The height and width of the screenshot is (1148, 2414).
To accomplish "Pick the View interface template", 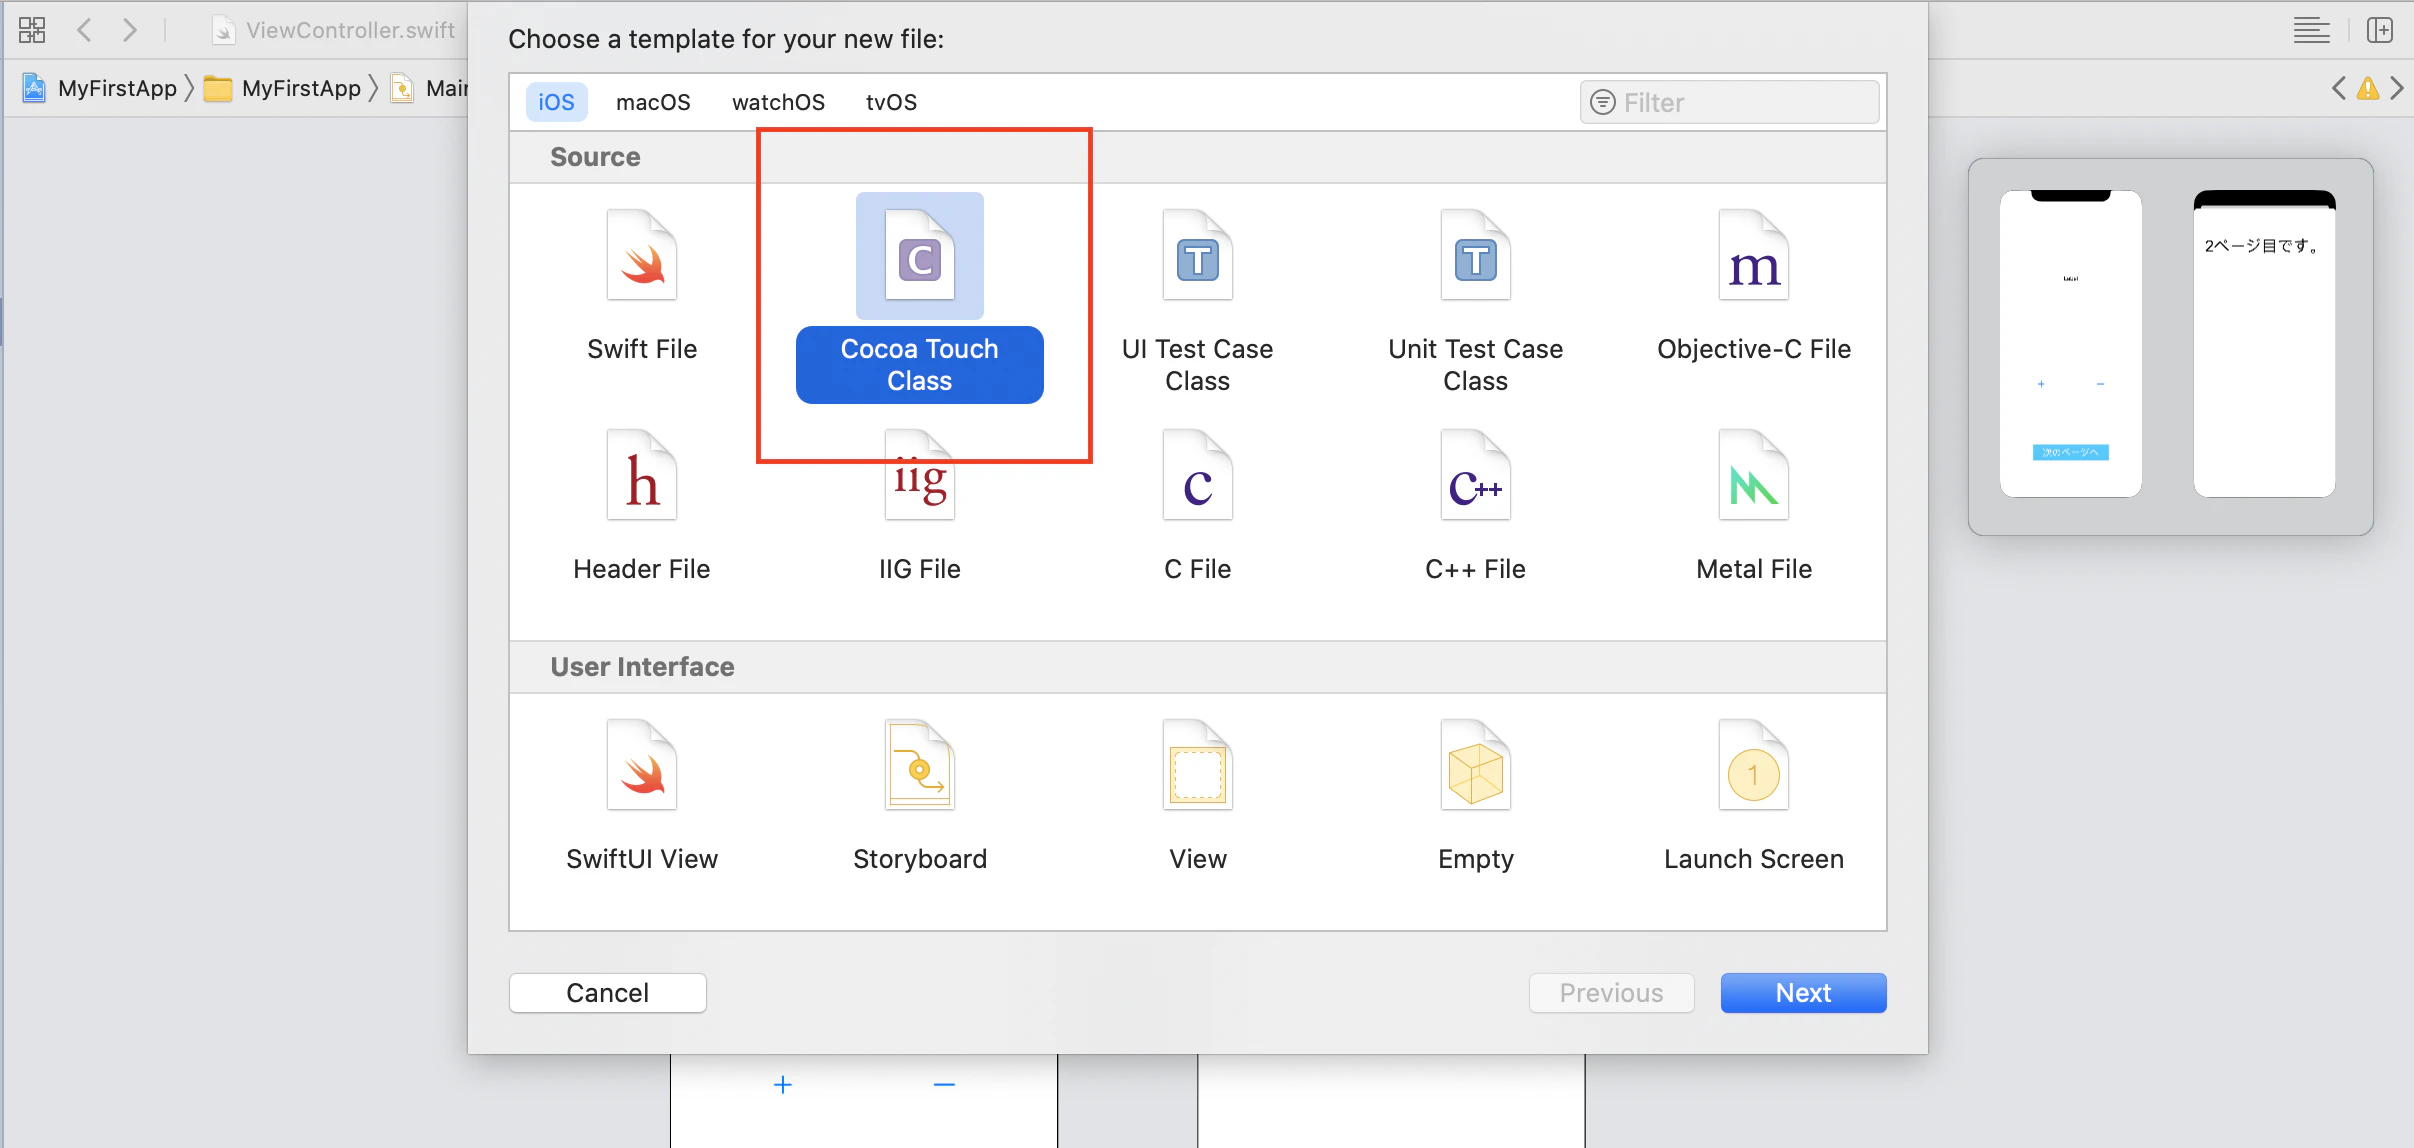I will click(x=1197, y=796).
